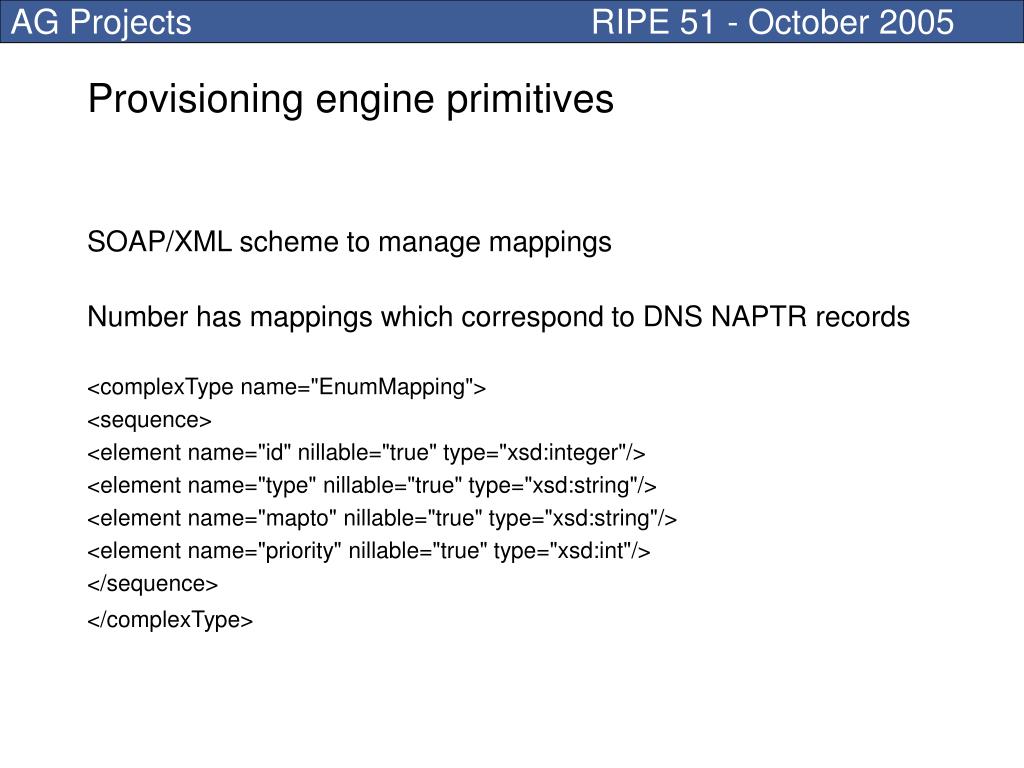Click the complexType name="EnumMapping" opening line
The height and width of the screenshot is (768, 1024).
(287, 387)
